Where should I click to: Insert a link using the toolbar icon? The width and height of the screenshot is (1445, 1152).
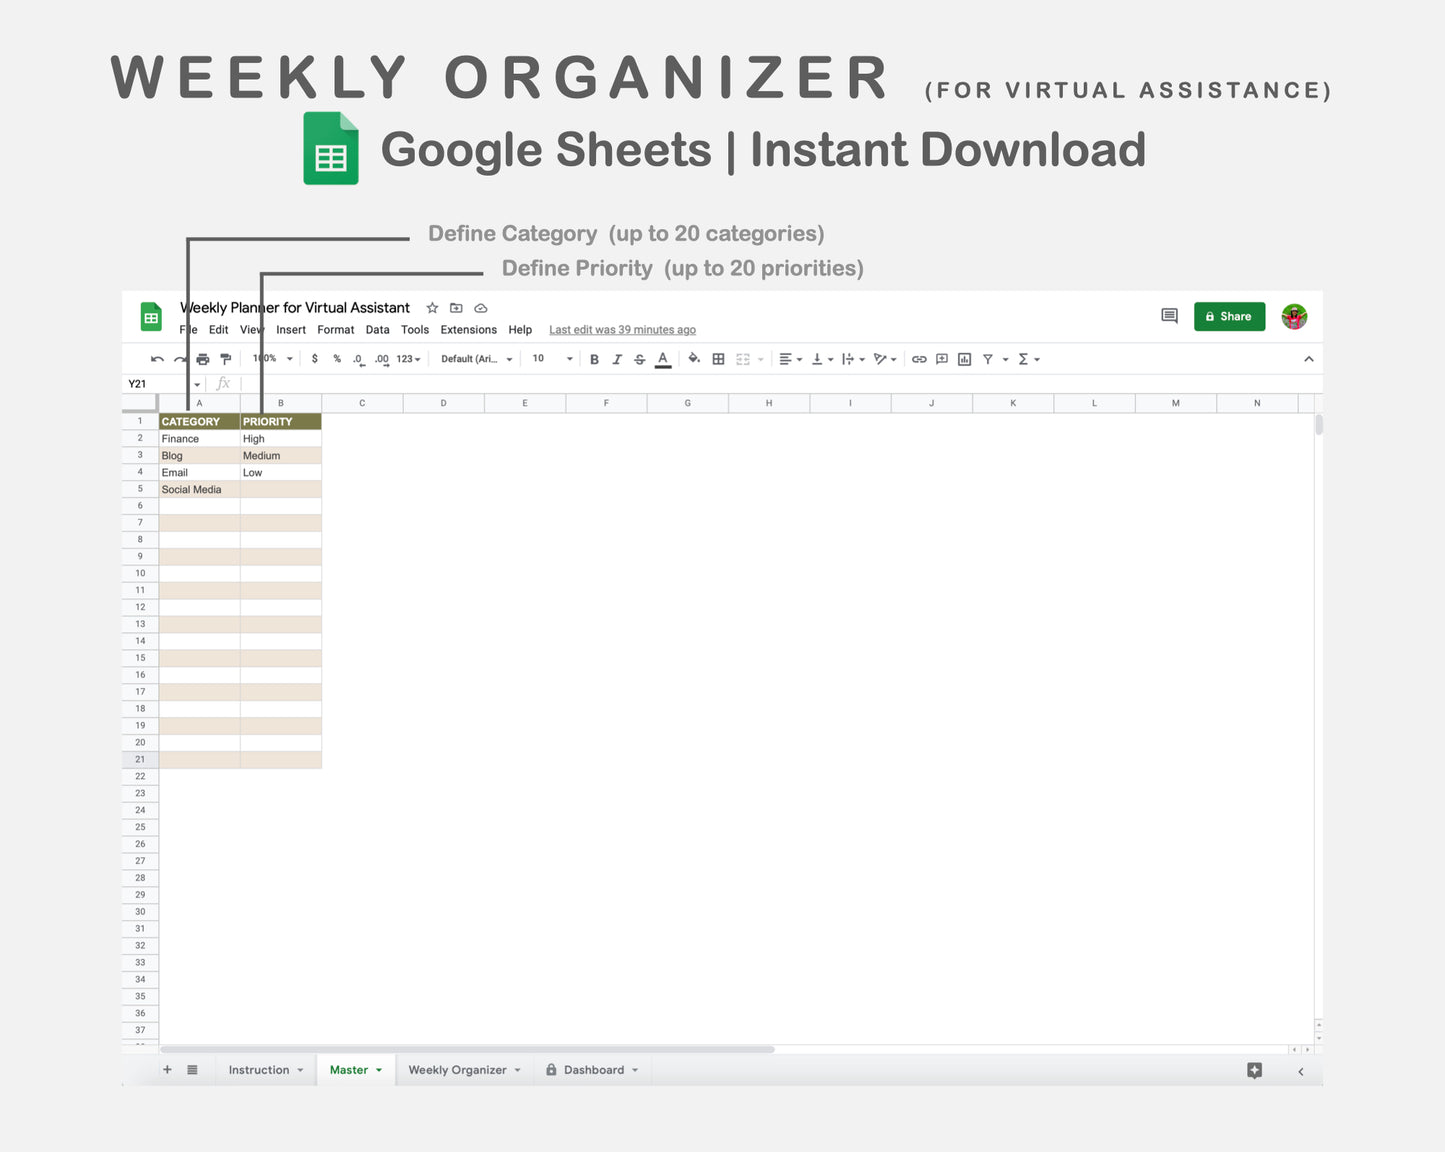[x=919, y=358]
